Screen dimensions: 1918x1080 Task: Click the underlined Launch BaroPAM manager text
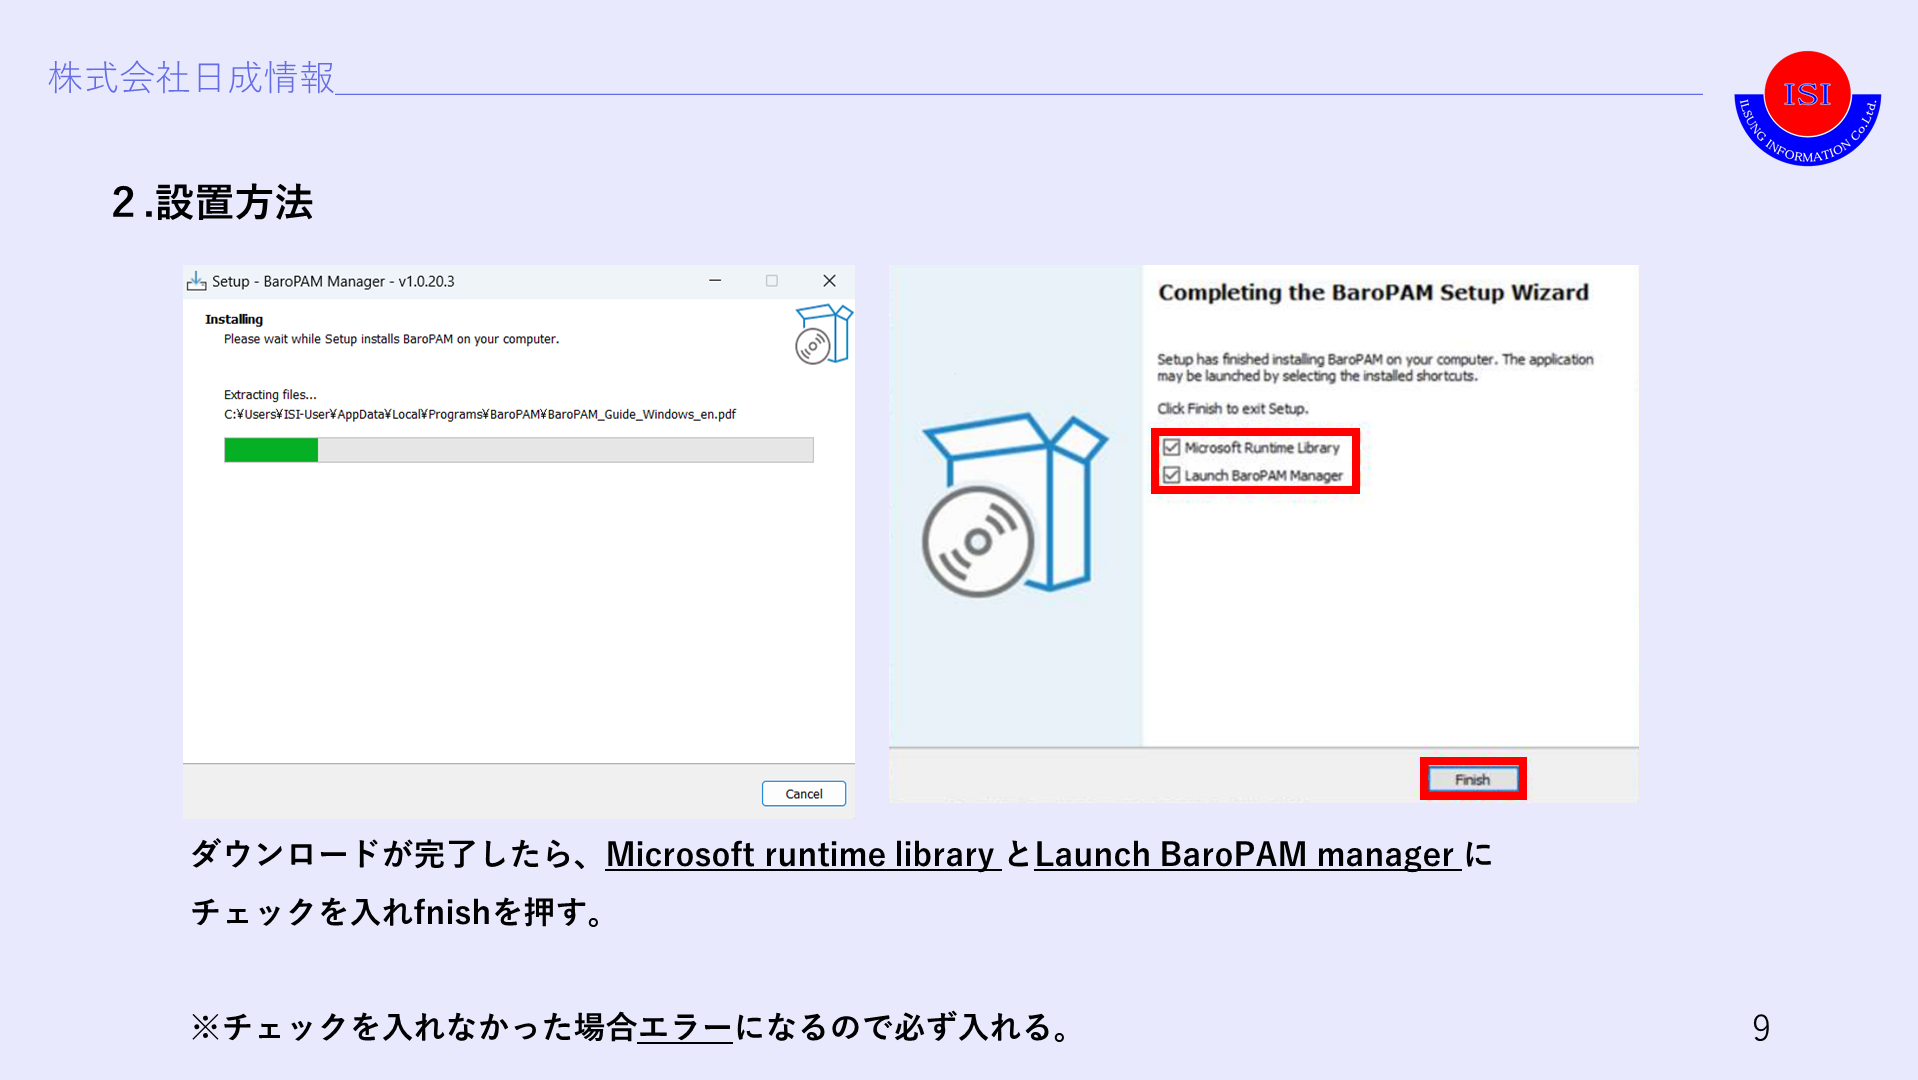pyautogui.click(x=1247, y=855)
